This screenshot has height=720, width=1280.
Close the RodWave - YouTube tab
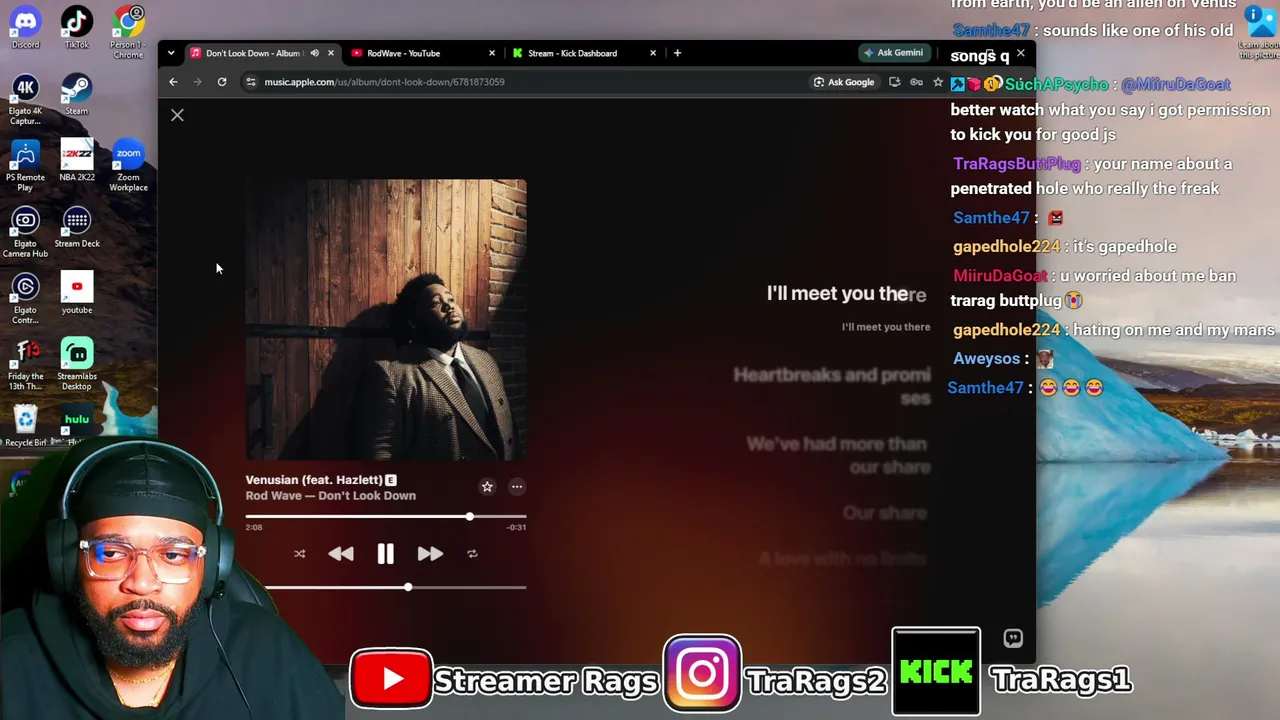coord(492,53)
